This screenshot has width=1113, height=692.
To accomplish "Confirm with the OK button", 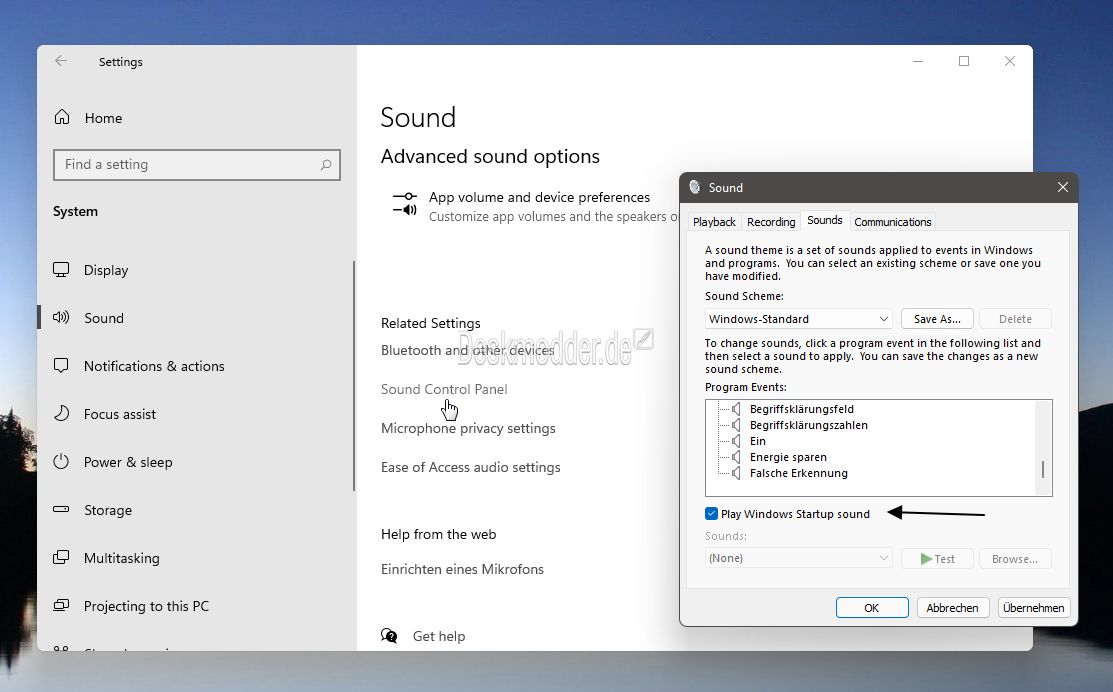I will click(872, 608).
